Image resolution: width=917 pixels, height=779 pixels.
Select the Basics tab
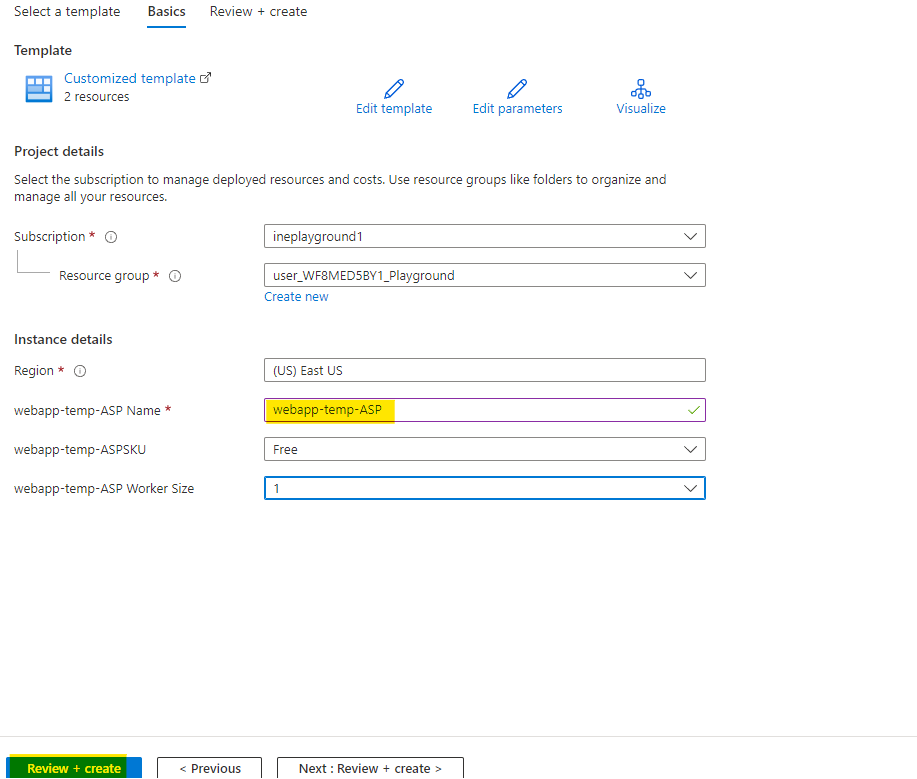pyautogui.click(x=166, y=12)
